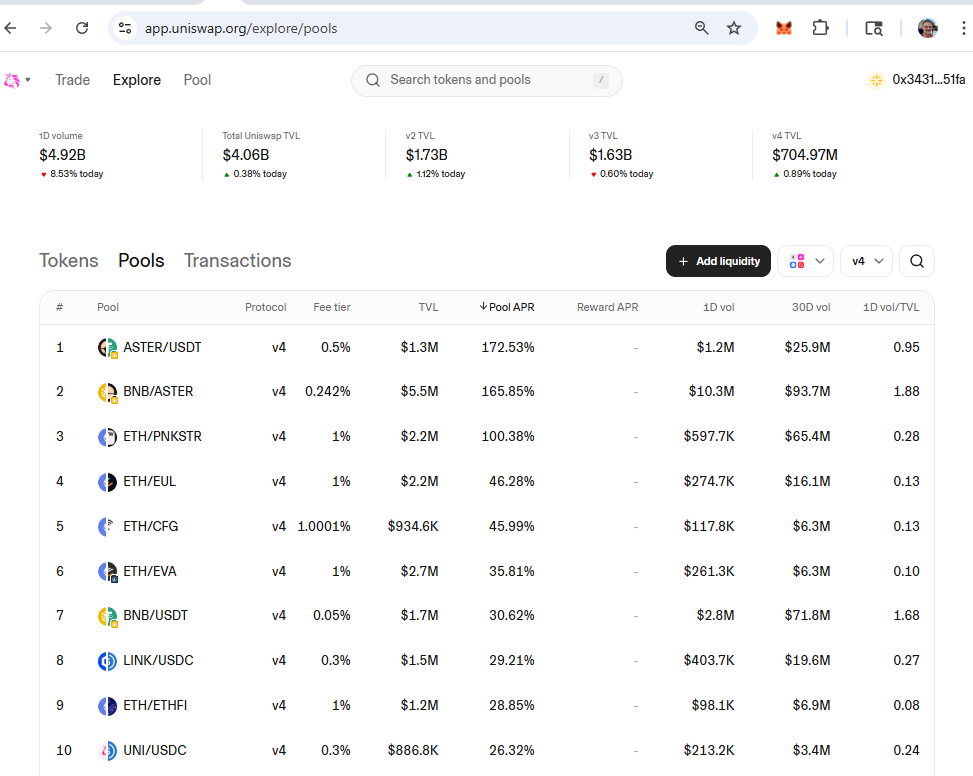Viewport: 973px width, 776px height.
Task: Click the ASTER/USDT pool token icon
Action: (x=107, y=348)
